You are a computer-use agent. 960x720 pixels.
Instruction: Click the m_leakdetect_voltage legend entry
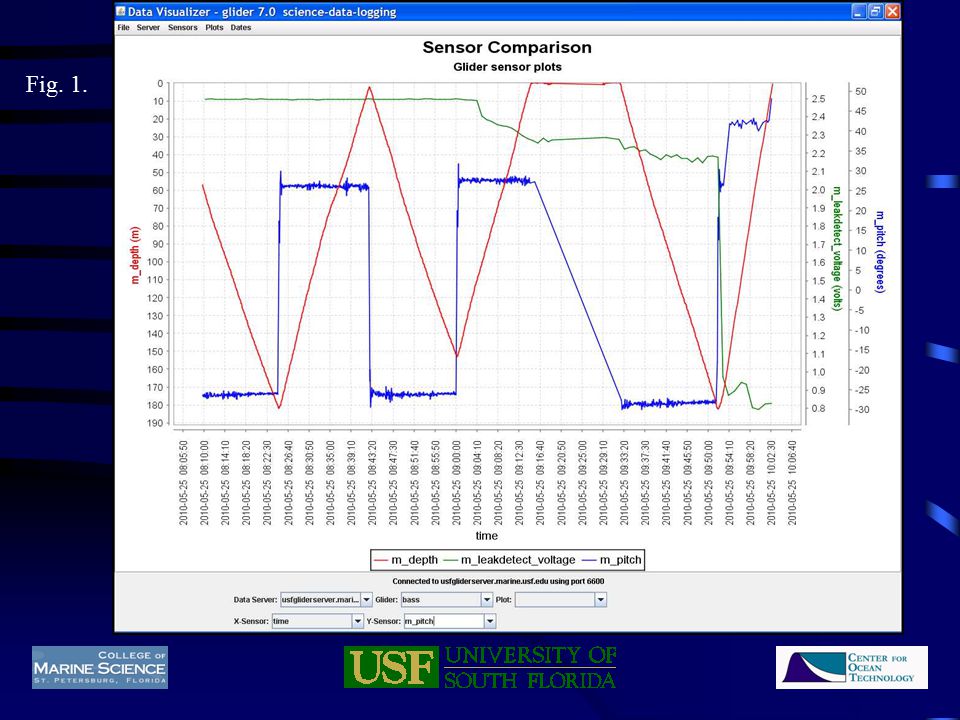(x=509, y=560)
